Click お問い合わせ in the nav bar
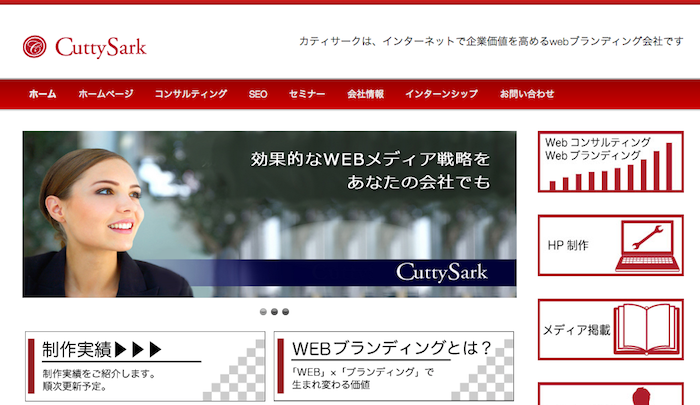700x405 pixels. [527, 94]
